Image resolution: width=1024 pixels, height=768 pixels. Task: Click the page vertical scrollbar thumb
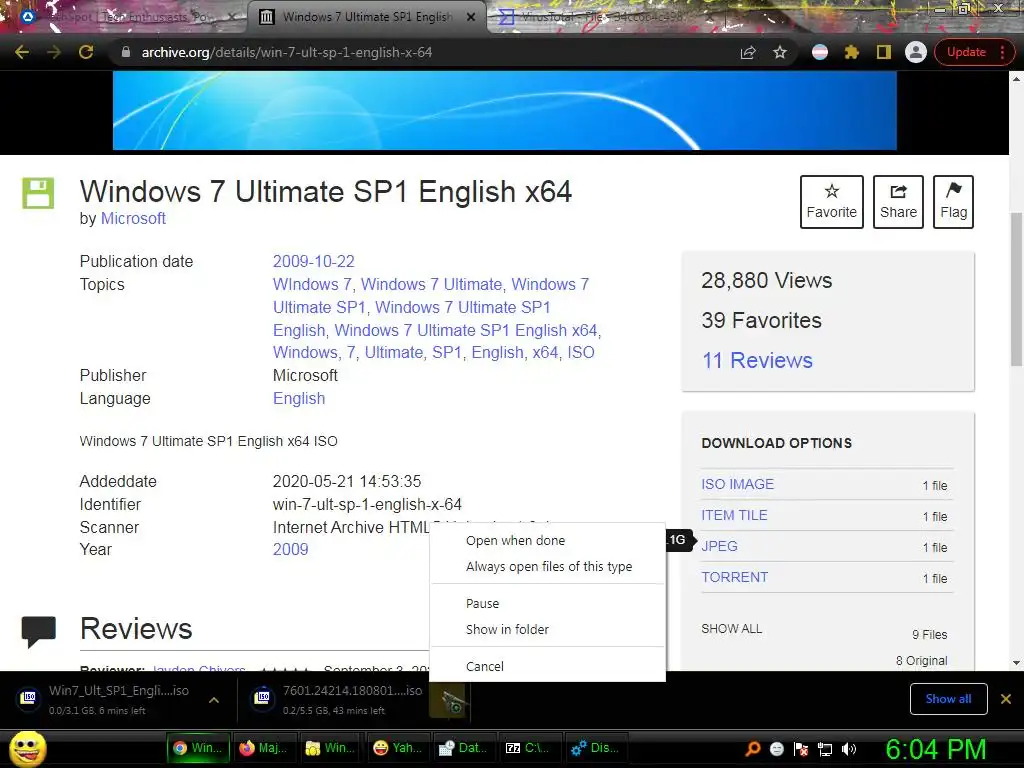1016,289
